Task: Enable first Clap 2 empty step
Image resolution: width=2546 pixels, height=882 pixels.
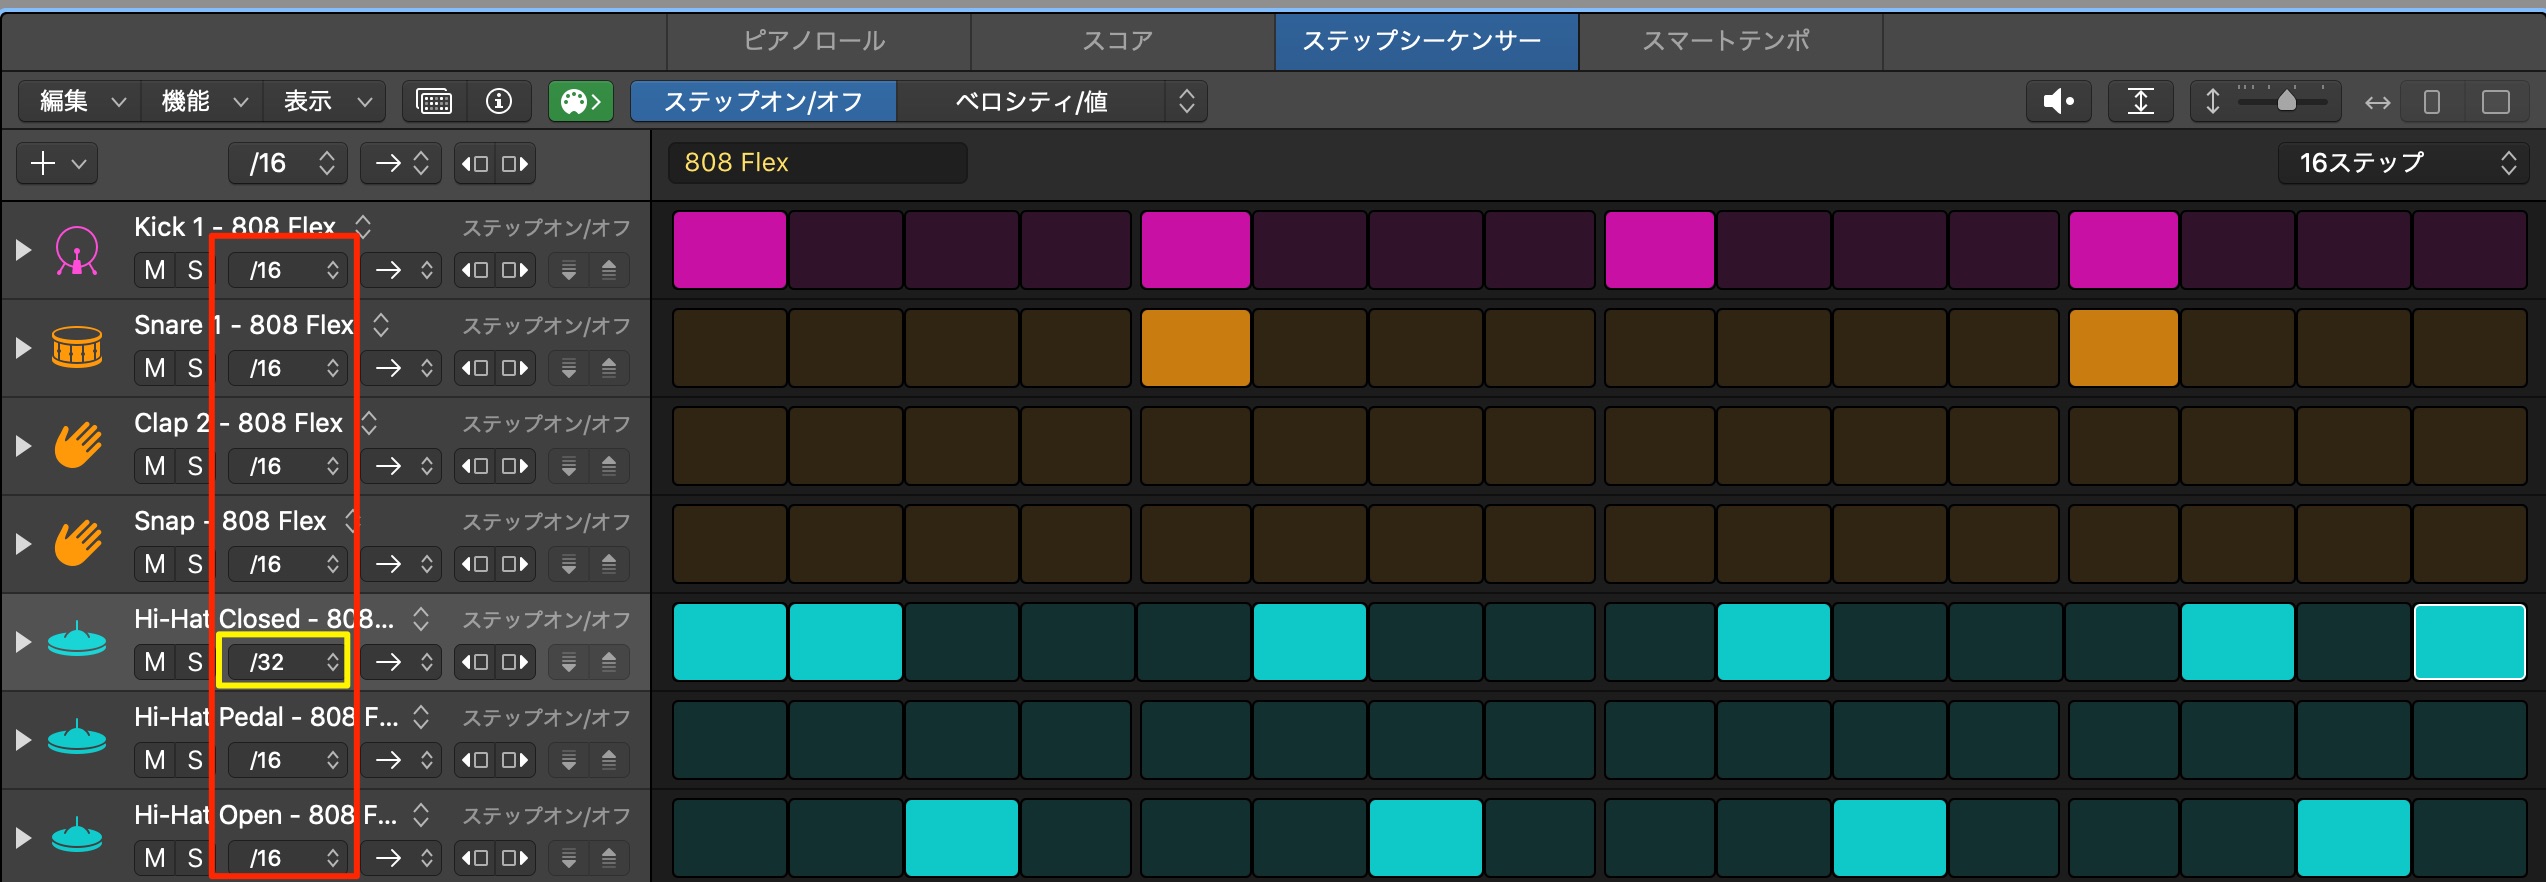Action: point(730,446)
